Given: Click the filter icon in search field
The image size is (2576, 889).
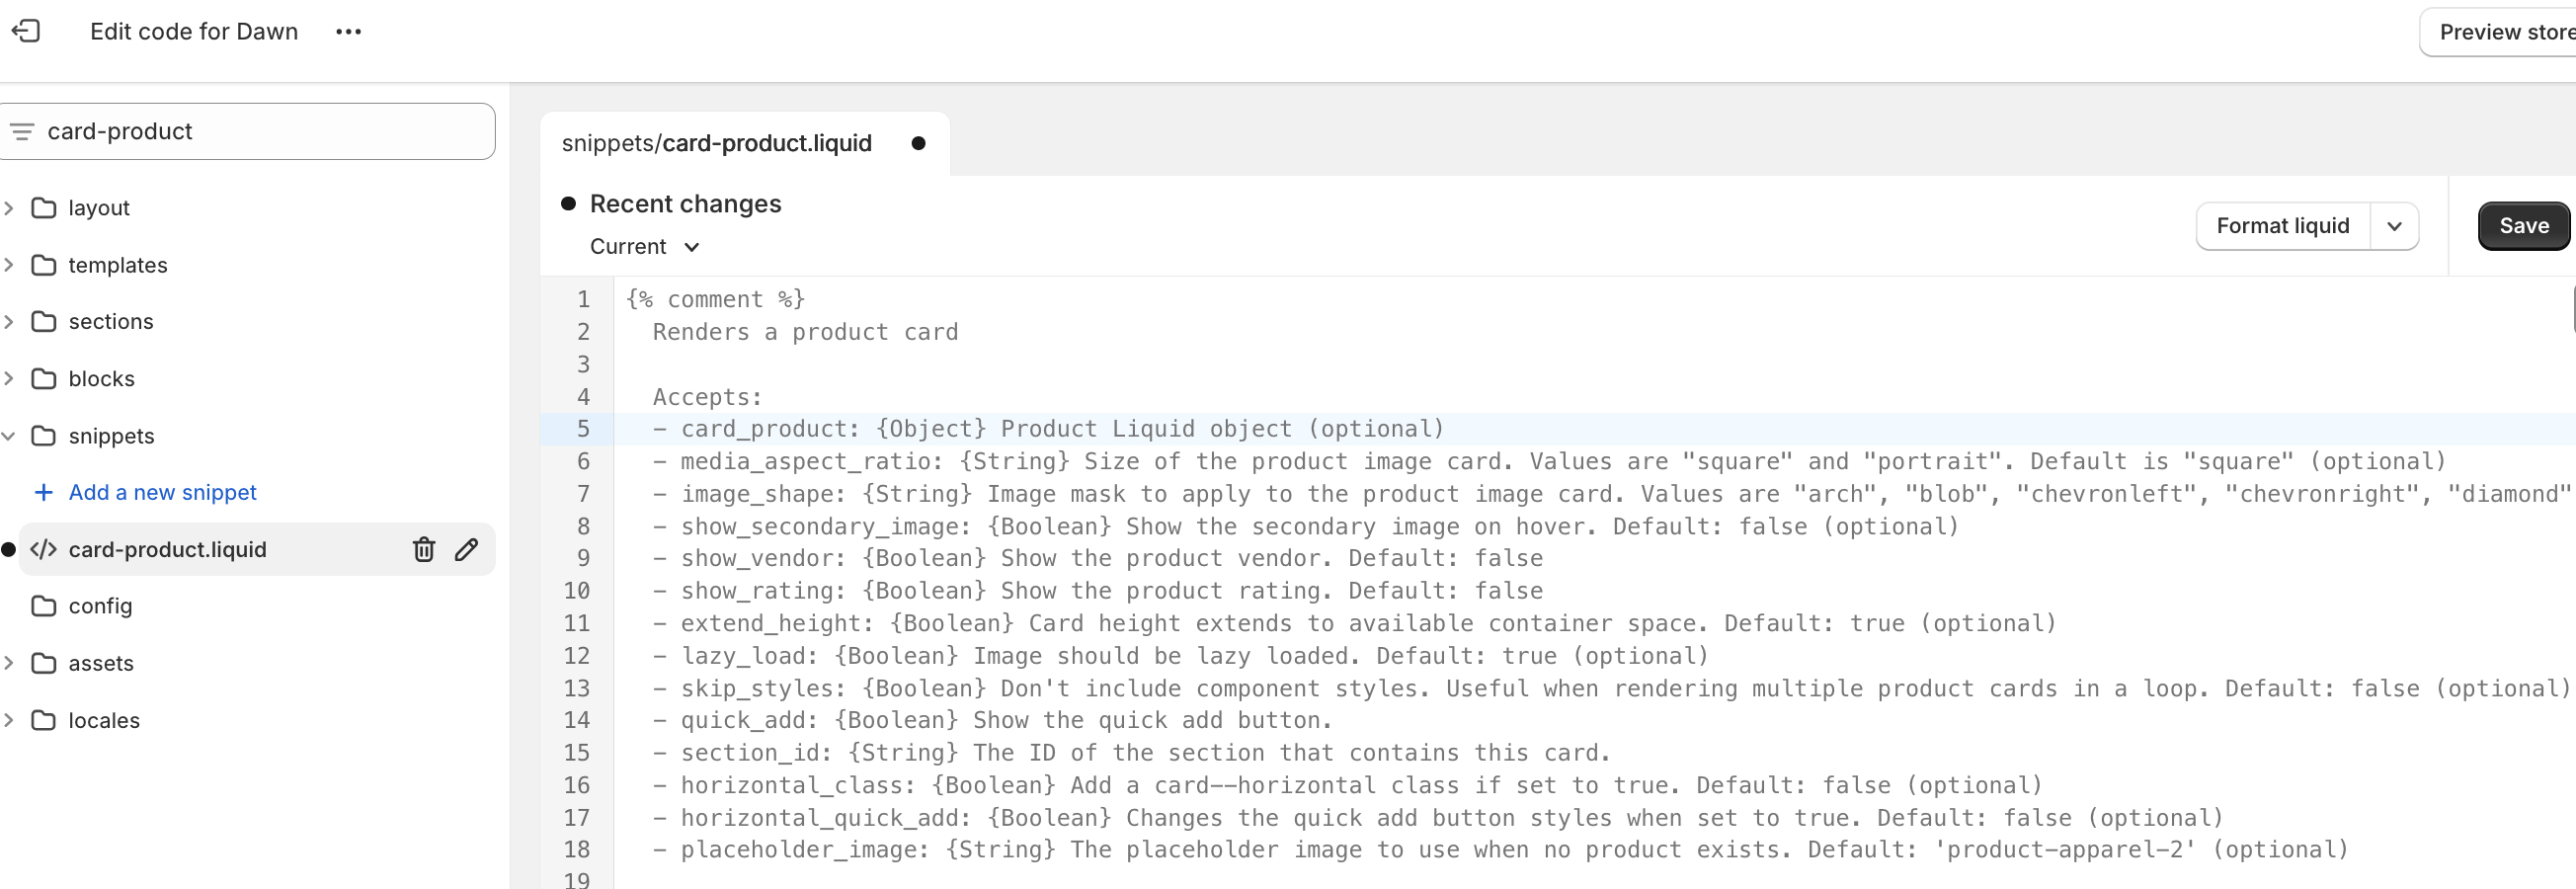Looking at the screenshot, I should [x=22, y=131].
